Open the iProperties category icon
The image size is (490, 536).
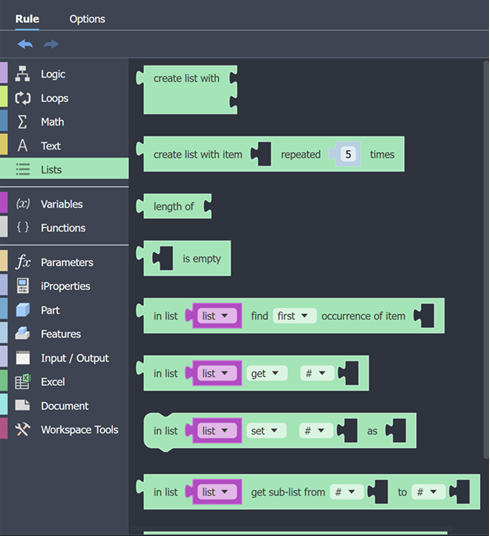(23, 286)
